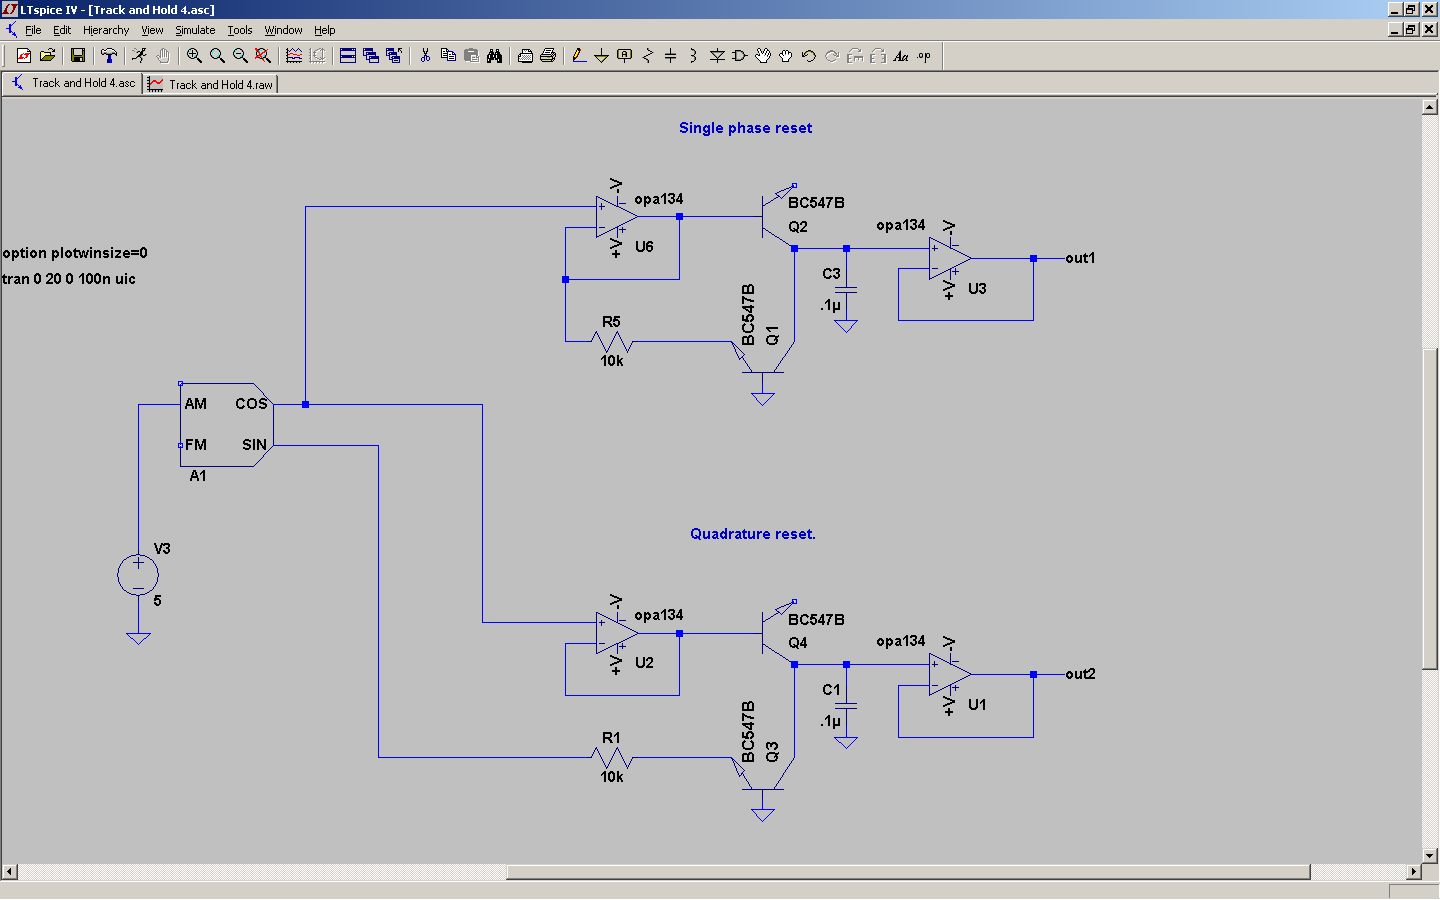Select the SPICE directive '.op' tool
1440x900 pixels.
click(x=924, y=56)
